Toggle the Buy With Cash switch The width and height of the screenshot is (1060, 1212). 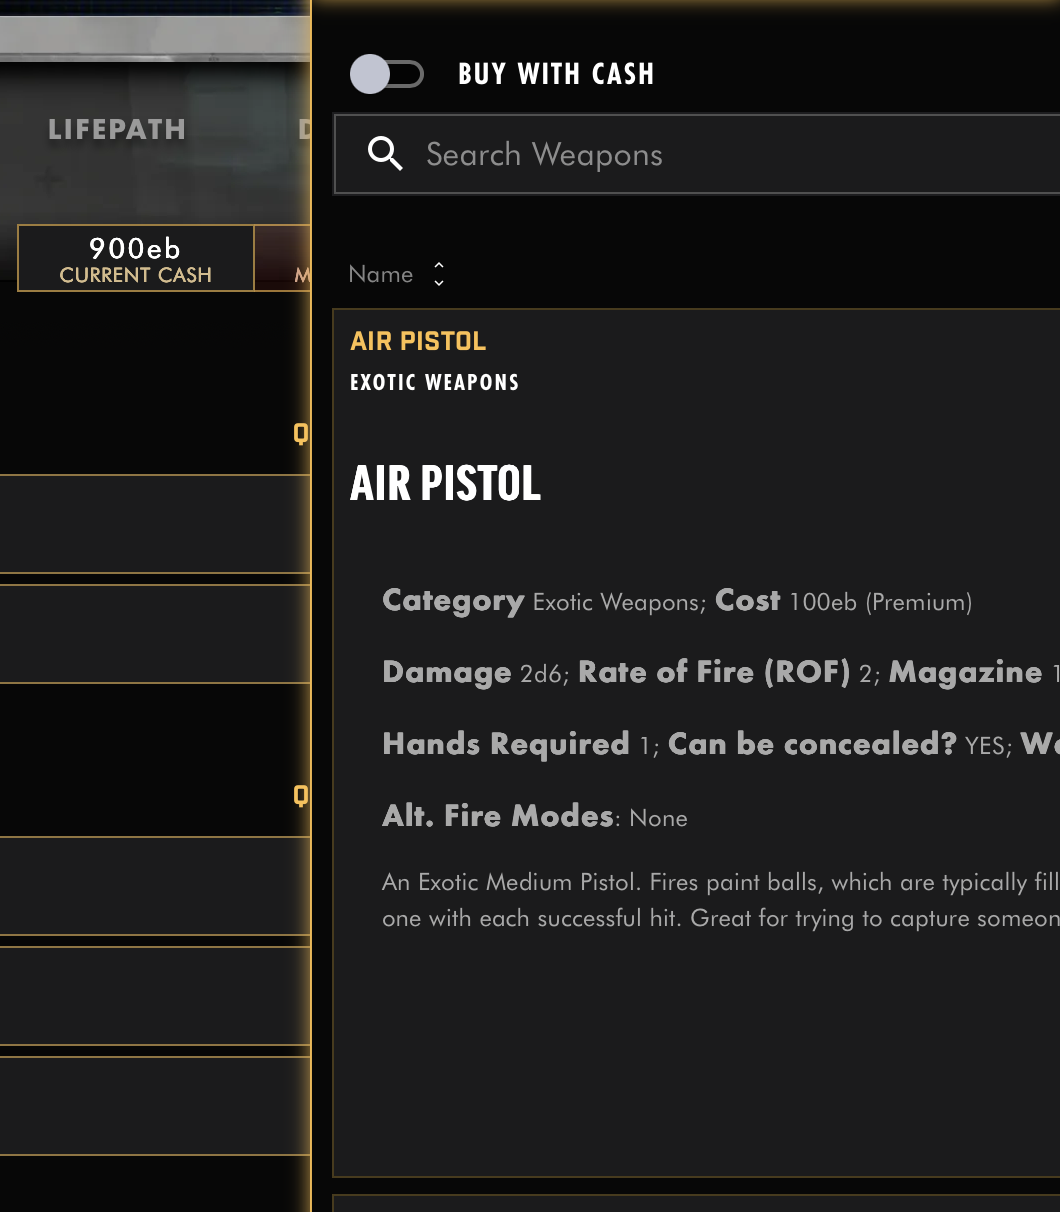(x=387, y=74)
